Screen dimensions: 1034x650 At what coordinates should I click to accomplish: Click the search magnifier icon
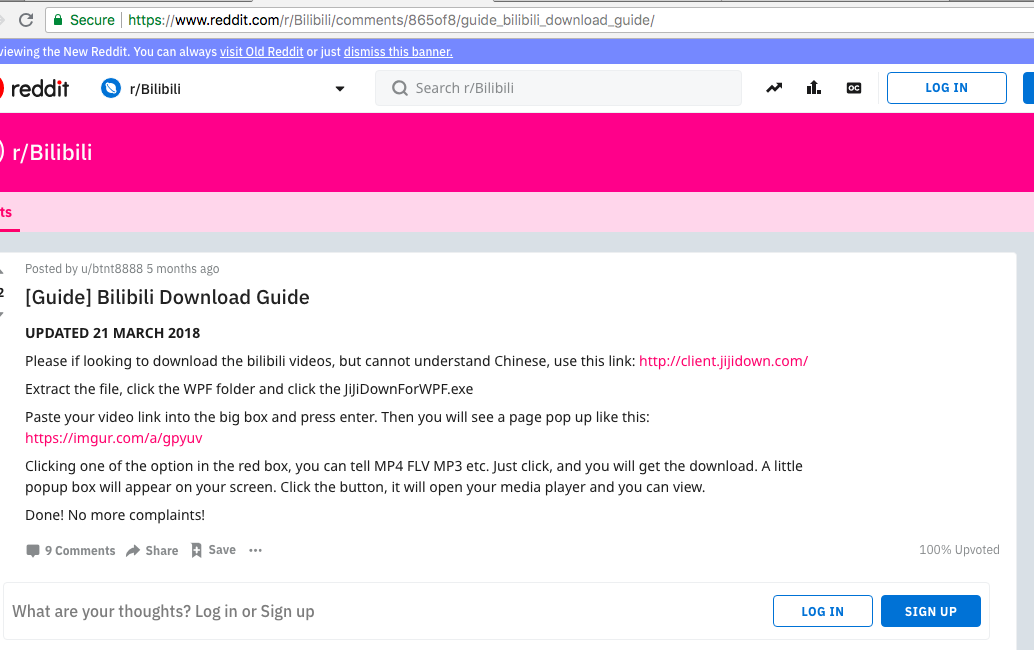click(x=400, y=88)
